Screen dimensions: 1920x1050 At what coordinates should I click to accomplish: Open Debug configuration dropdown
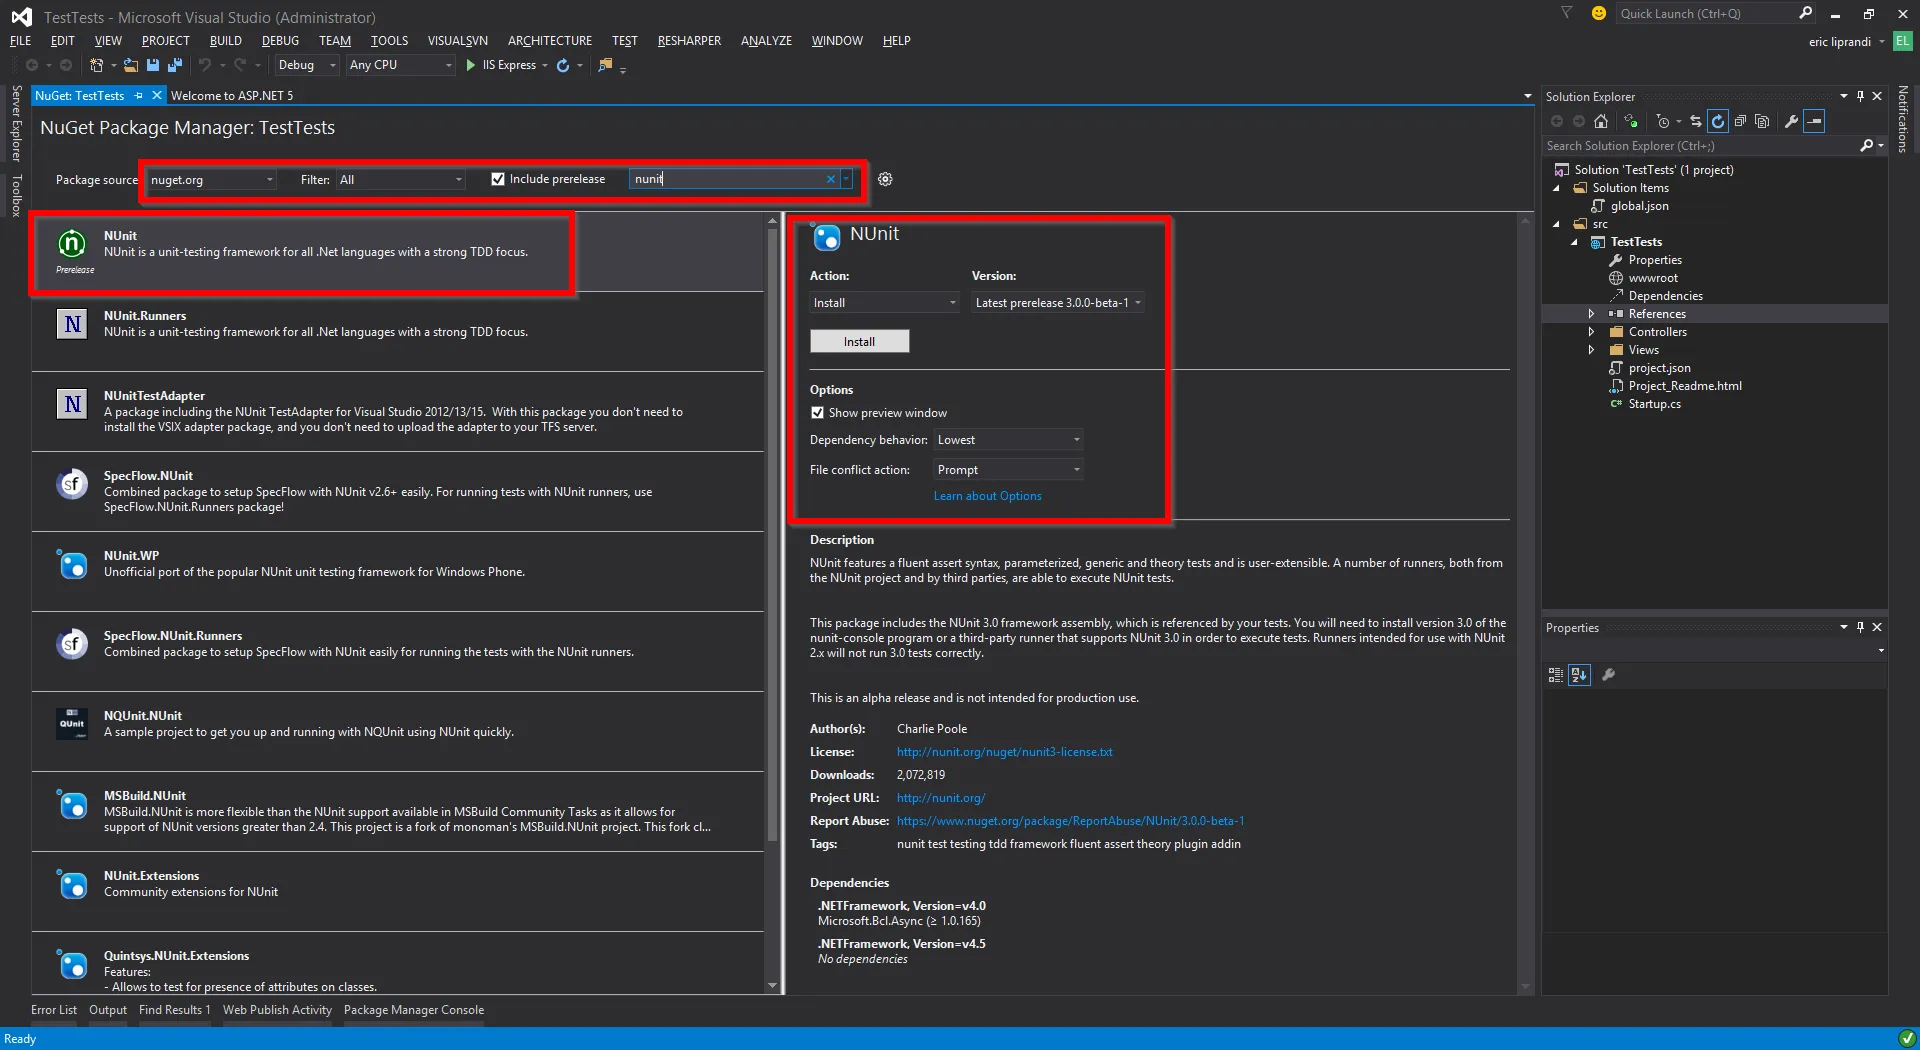(x=306, y=65)
